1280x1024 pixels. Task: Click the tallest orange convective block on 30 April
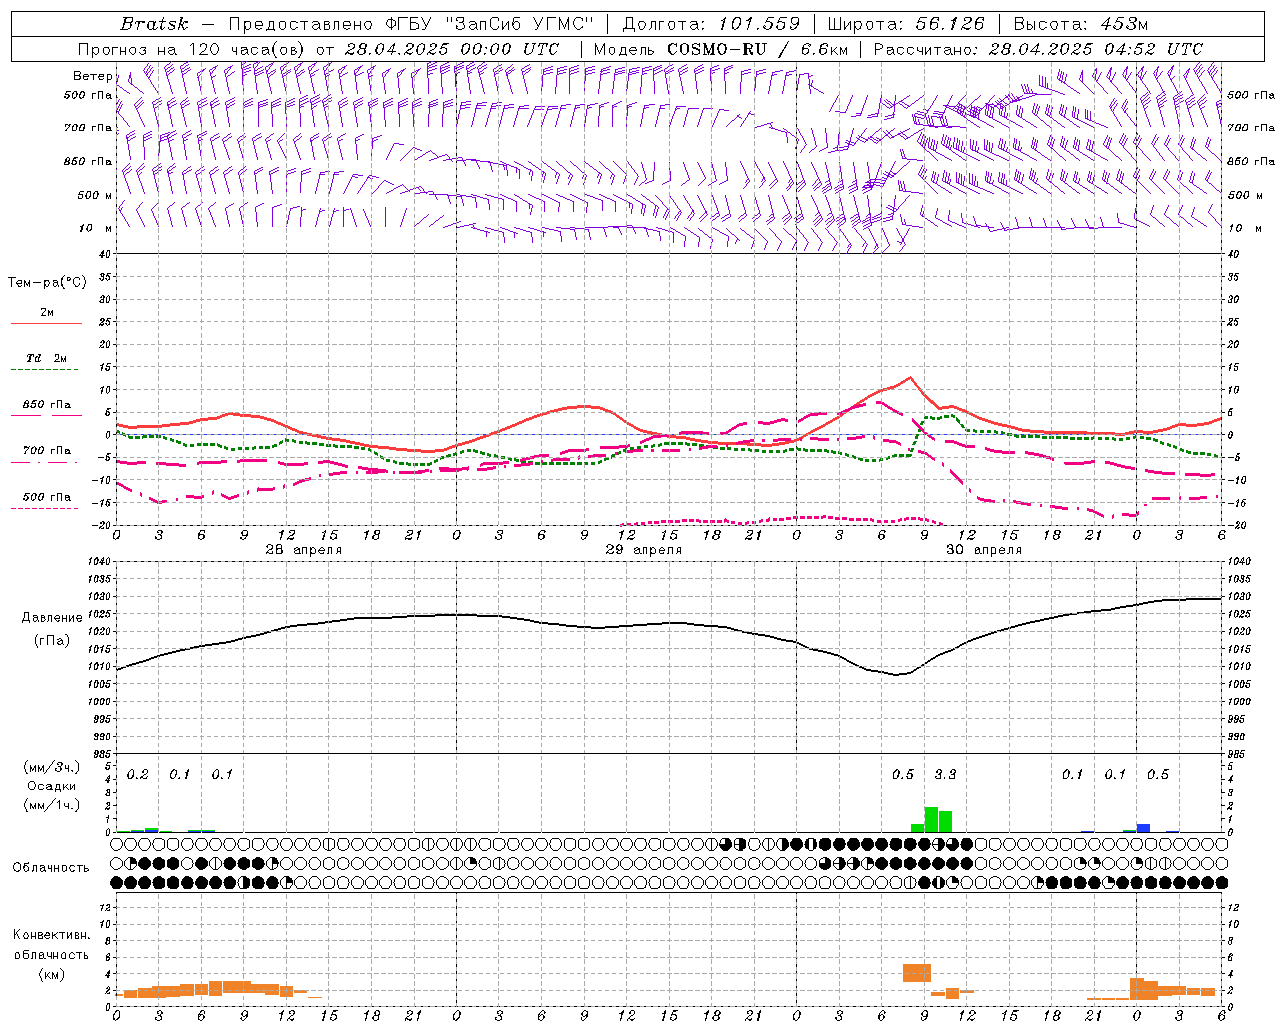(917, 973)
